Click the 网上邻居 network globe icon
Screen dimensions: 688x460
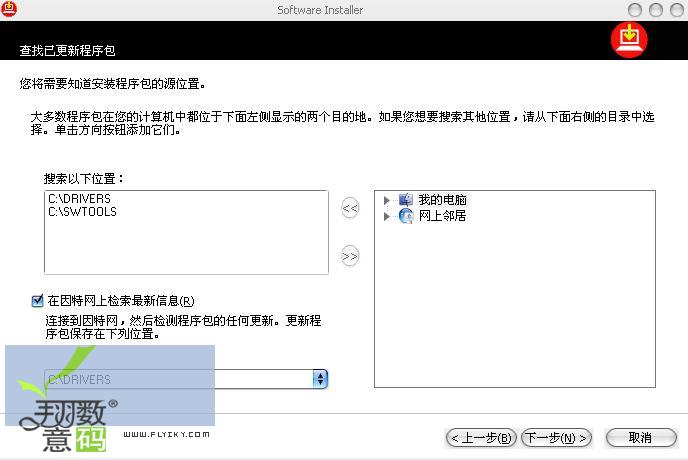(405, 216)
